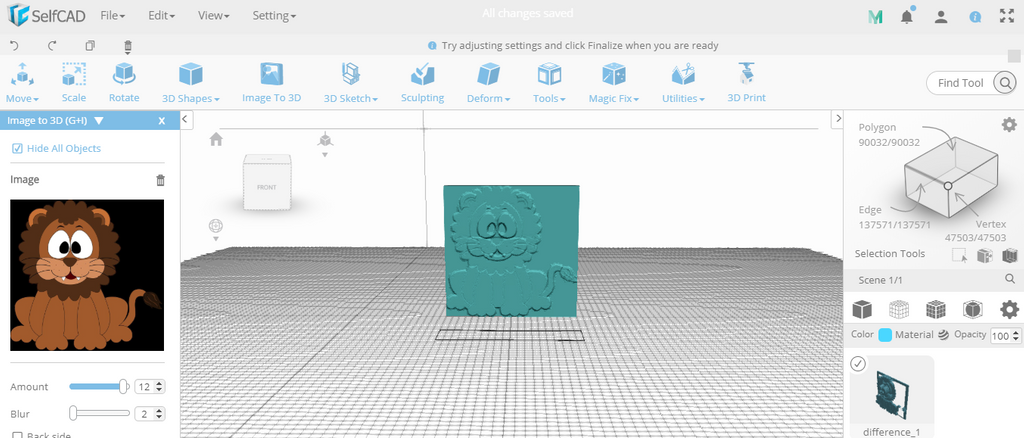Screen dimensions: 1024x438
Task: Open the Setting menu
Action: coord(273,16)
